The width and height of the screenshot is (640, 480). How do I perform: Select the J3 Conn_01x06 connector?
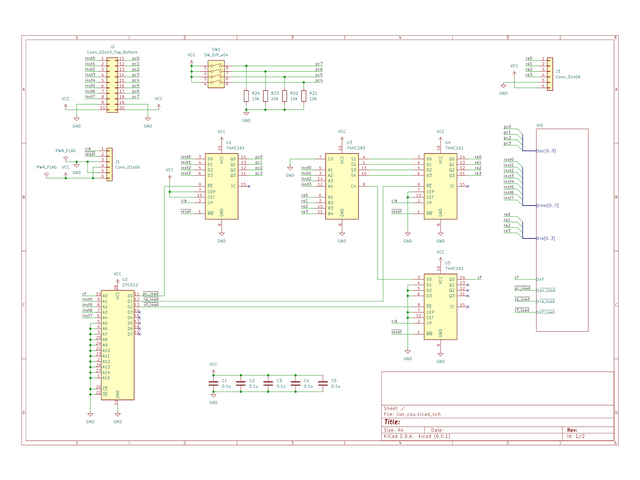coord(550,74)
